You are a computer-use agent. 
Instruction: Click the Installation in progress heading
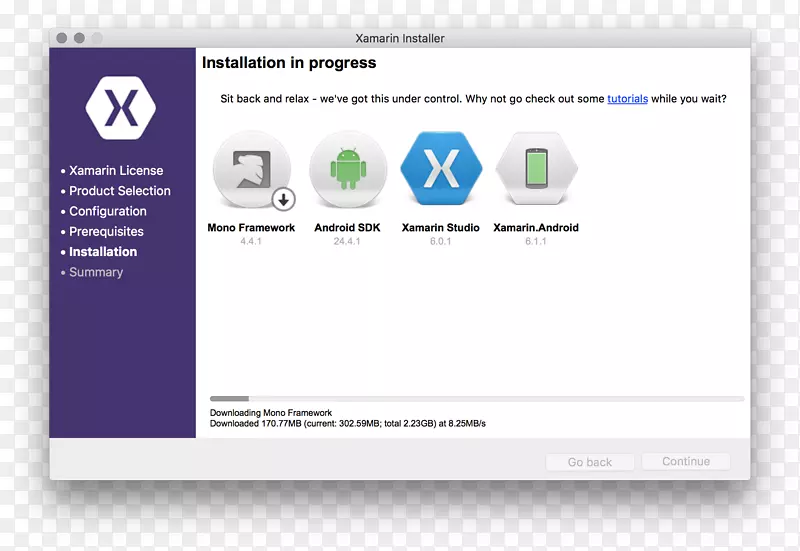[x=289, y=63]
